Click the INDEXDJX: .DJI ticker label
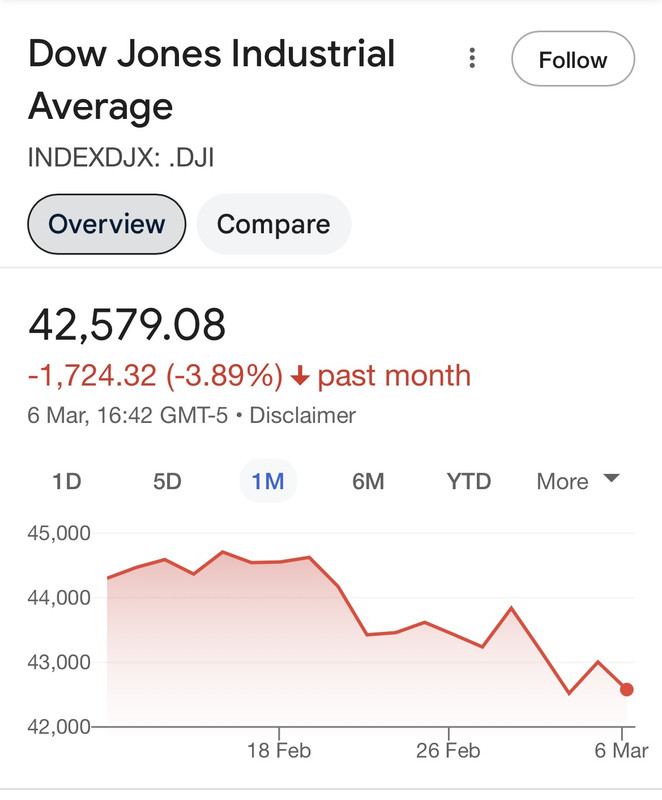The height and width of the screenshot is (800, 662). click(x=121, y=157)
